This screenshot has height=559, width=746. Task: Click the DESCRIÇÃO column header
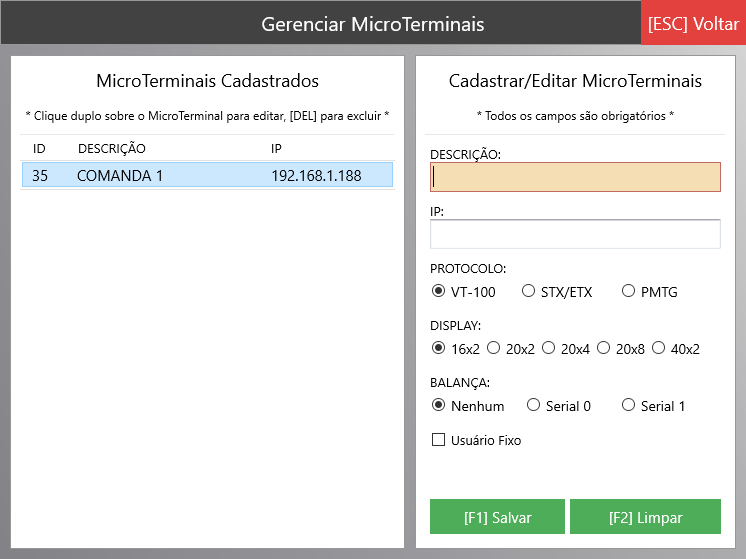(x=112, y=149)
